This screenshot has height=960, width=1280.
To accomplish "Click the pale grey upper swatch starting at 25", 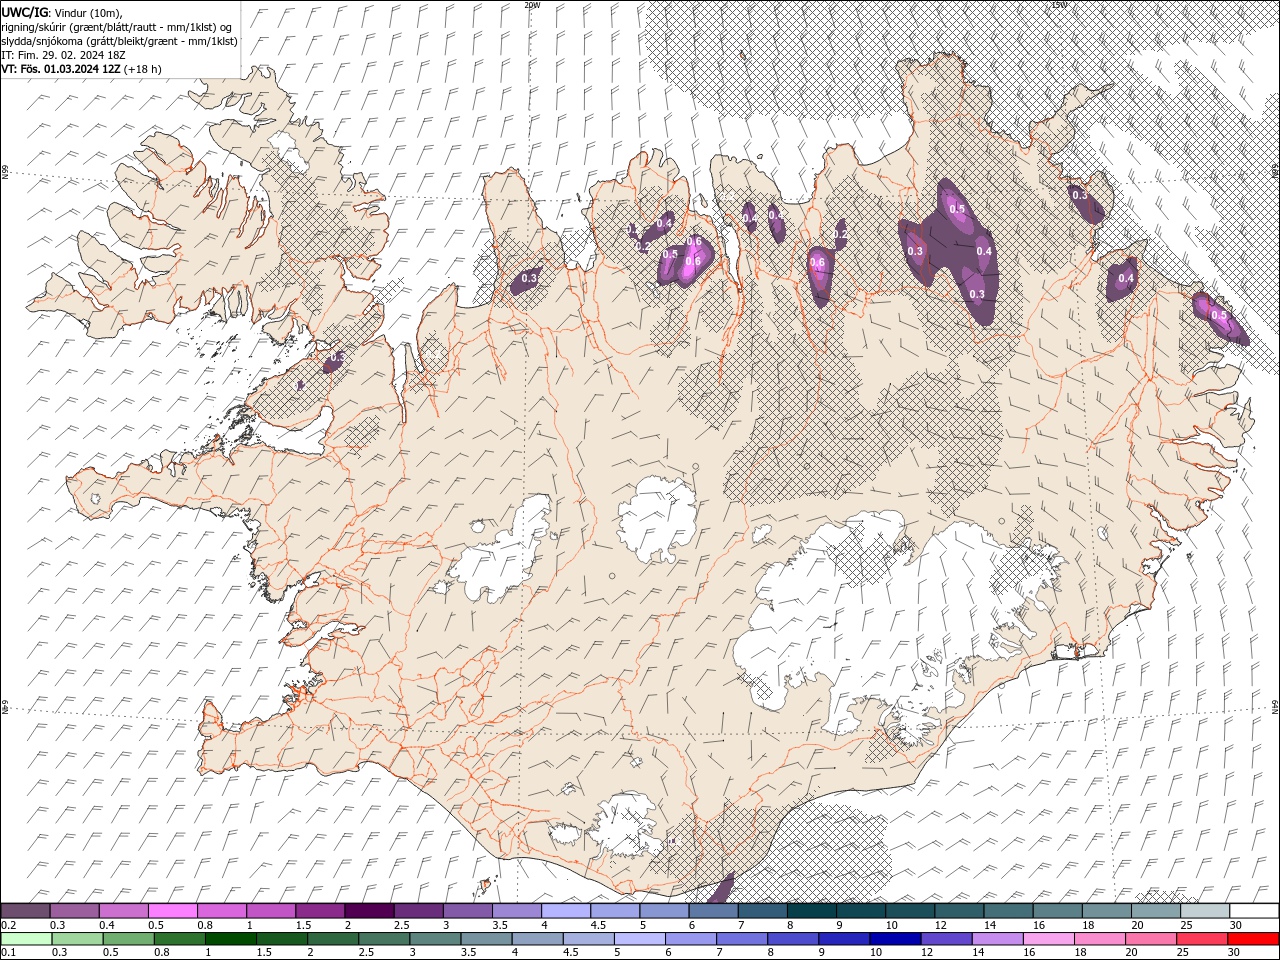I will 1203,910.
